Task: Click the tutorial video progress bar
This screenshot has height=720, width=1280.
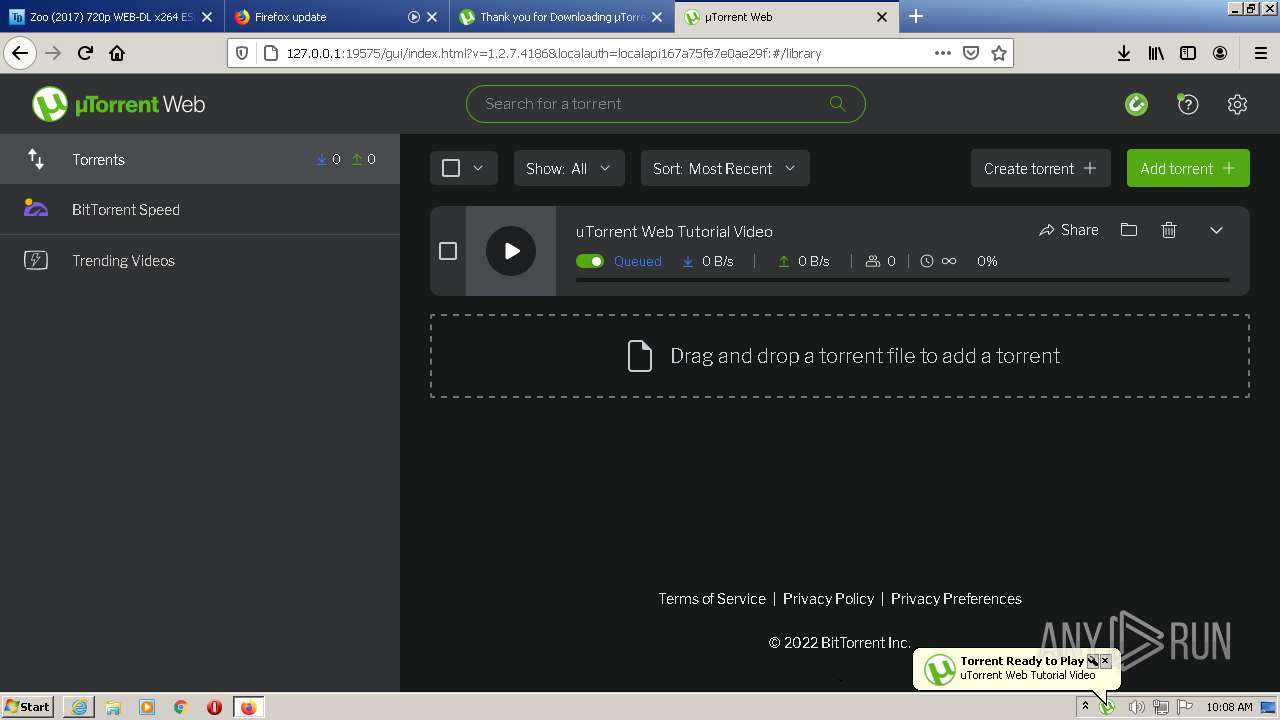Action: pyautogui.click(x=903, y=281)
